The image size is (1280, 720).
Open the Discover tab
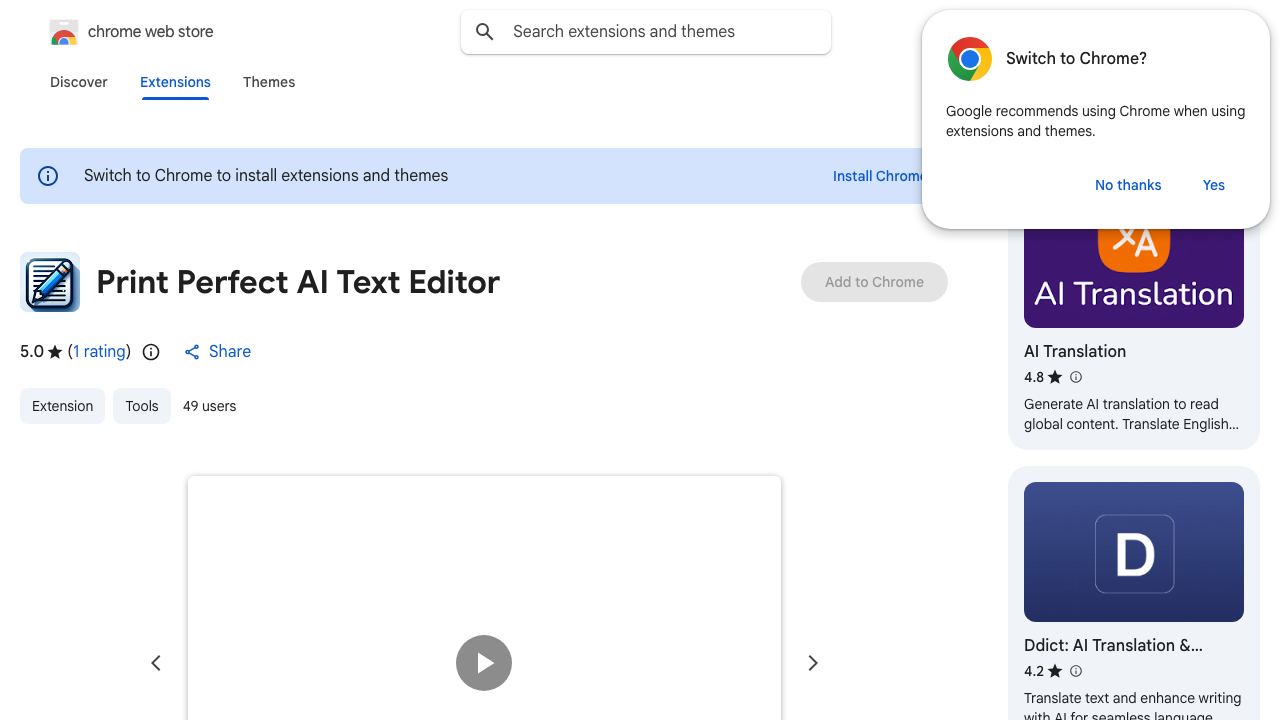(x=79, y=82)
